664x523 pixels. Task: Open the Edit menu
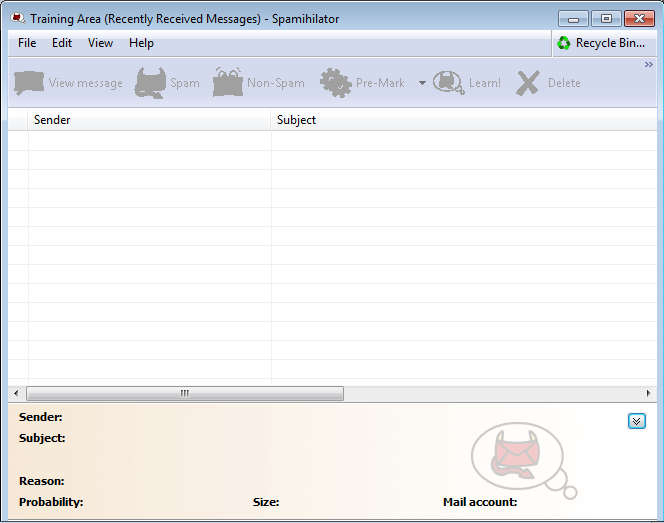click(x=62, y=43)
